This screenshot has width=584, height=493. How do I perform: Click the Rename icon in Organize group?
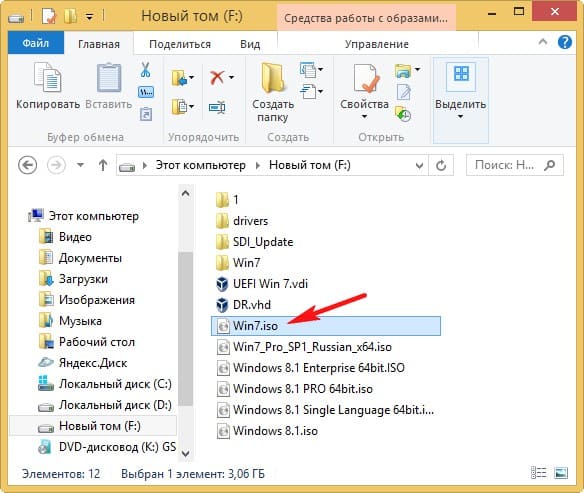(217, 108)
